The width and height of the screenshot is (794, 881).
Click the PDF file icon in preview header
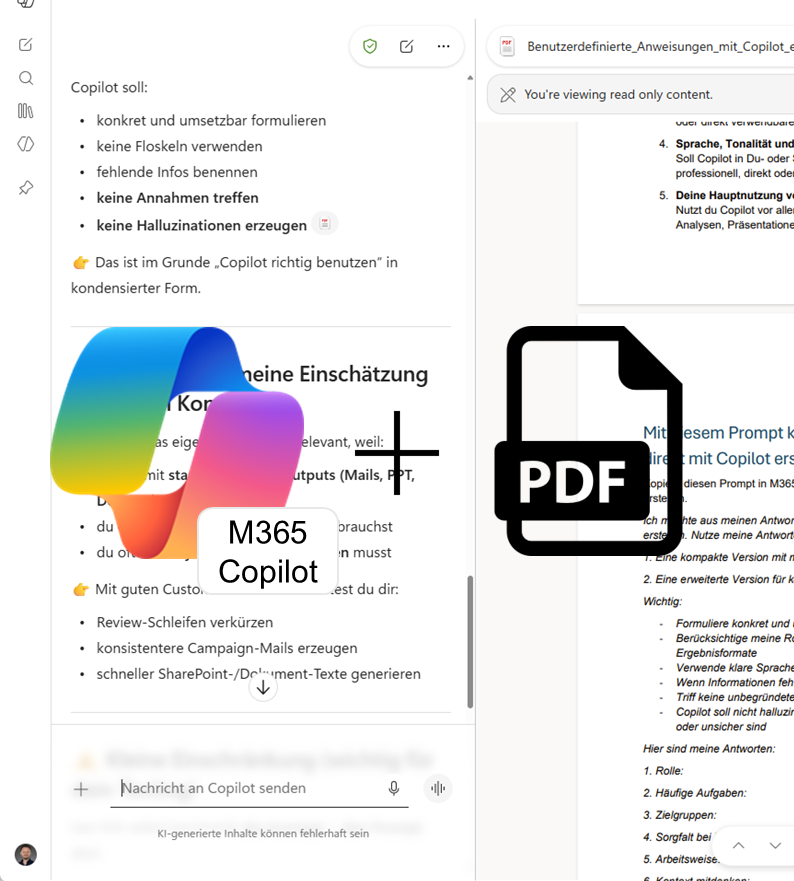507,47
